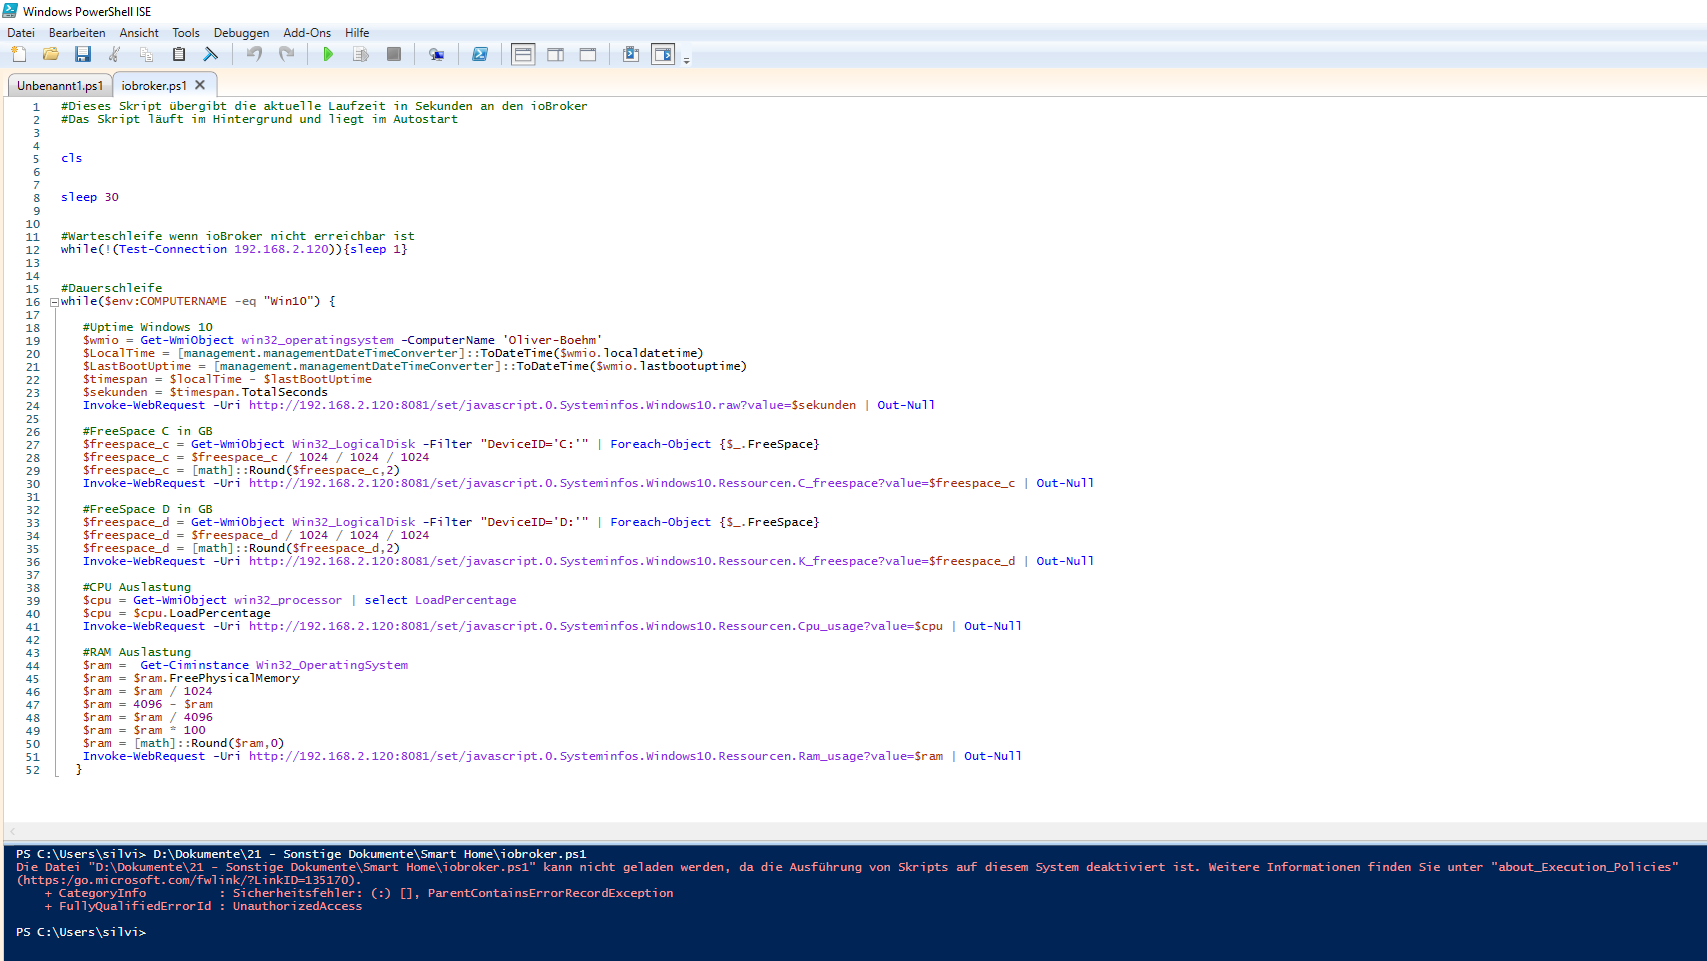Image resolution: width=1707 pixels, height=961 pixels.
Task: Create a new script with the New icon
Action: [19, 54]
